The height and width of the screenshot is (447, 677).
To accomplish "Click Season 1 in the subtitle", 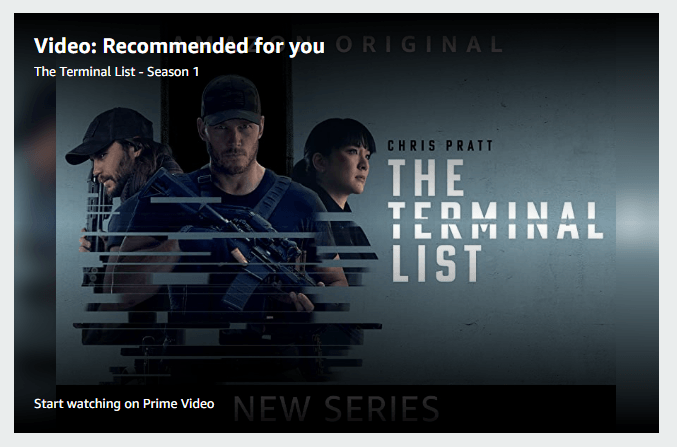I will (173, 71).
